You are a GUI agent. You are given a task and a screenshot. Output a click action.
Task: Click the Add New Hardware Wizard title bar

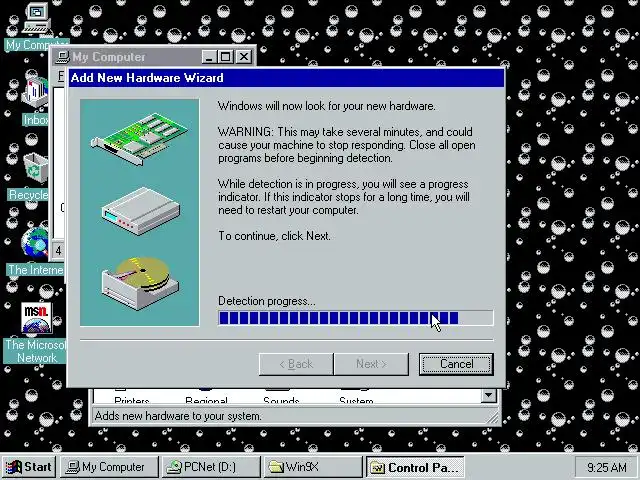point(287,78)
